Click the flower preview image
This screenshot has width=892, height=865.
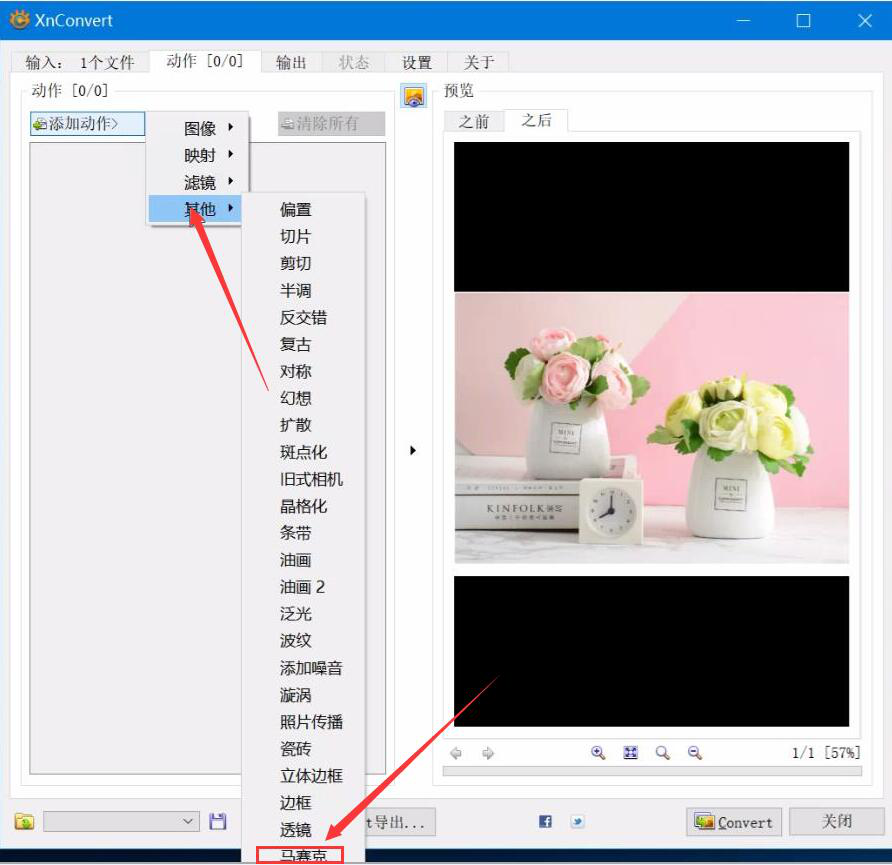pos(651,428)
